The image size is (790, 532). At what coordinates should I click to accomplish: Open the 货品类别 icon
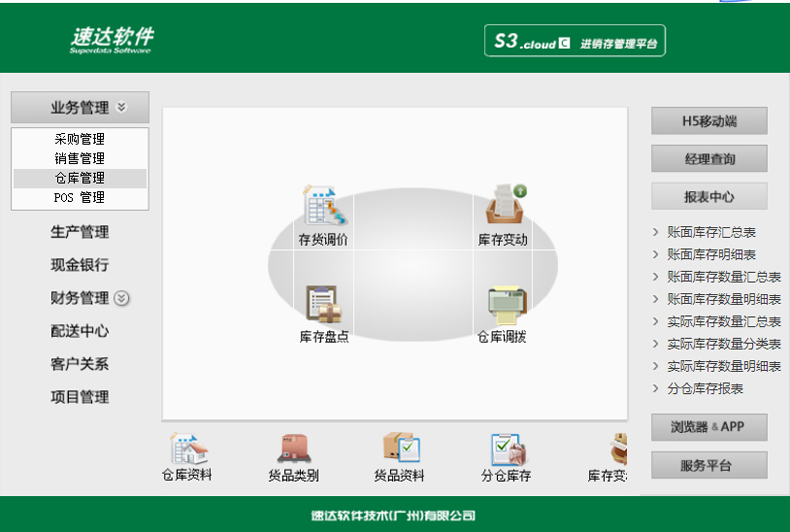tap(294, 448)
